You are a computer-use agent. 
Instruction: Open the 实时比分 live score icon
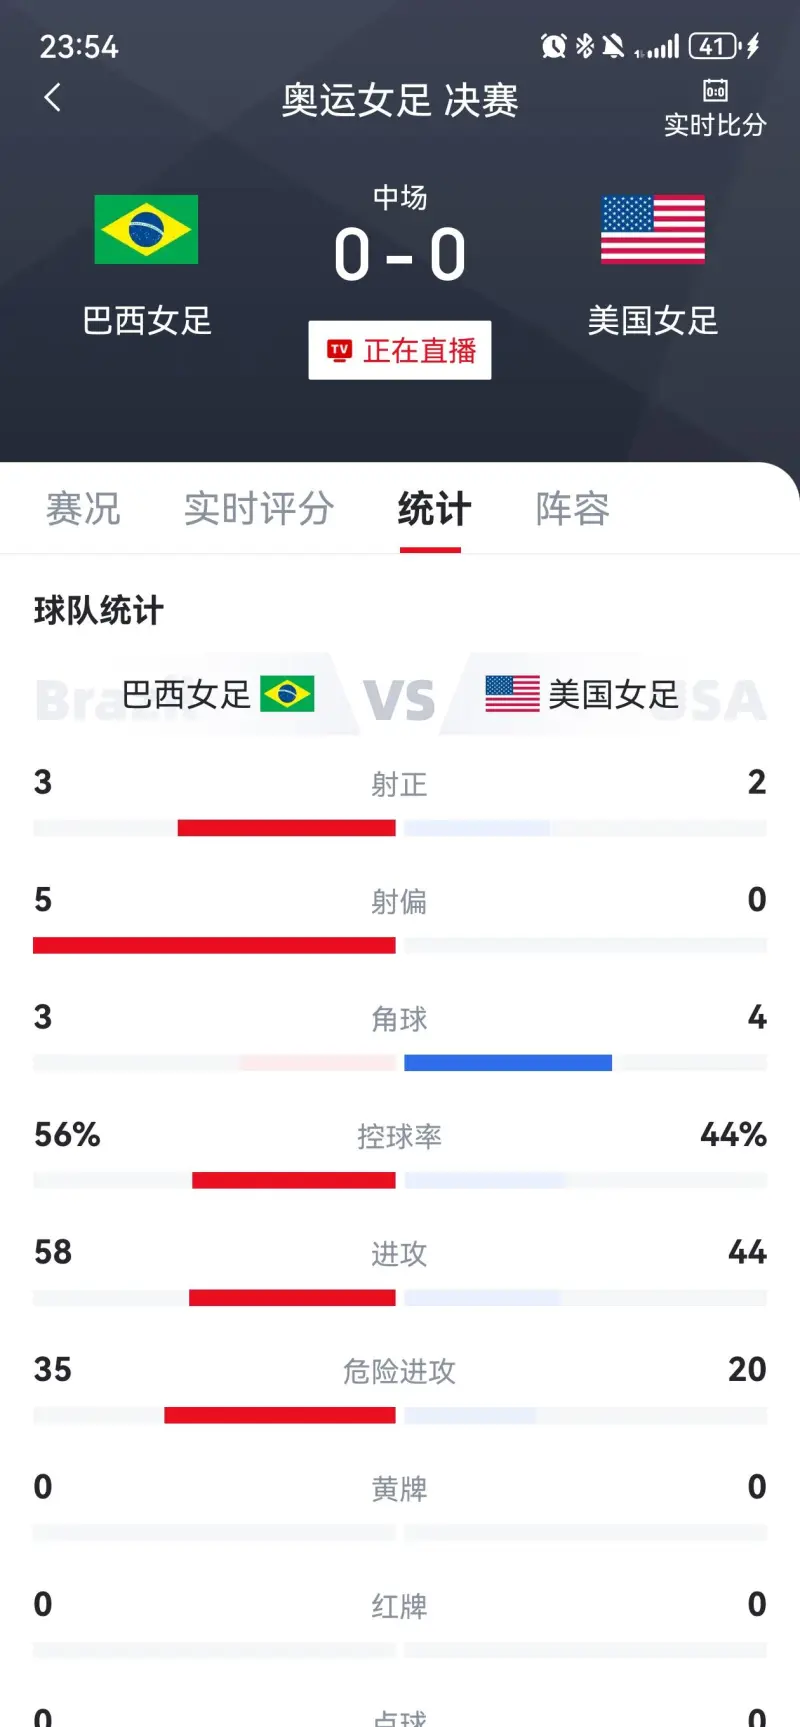tap(715, 109)
